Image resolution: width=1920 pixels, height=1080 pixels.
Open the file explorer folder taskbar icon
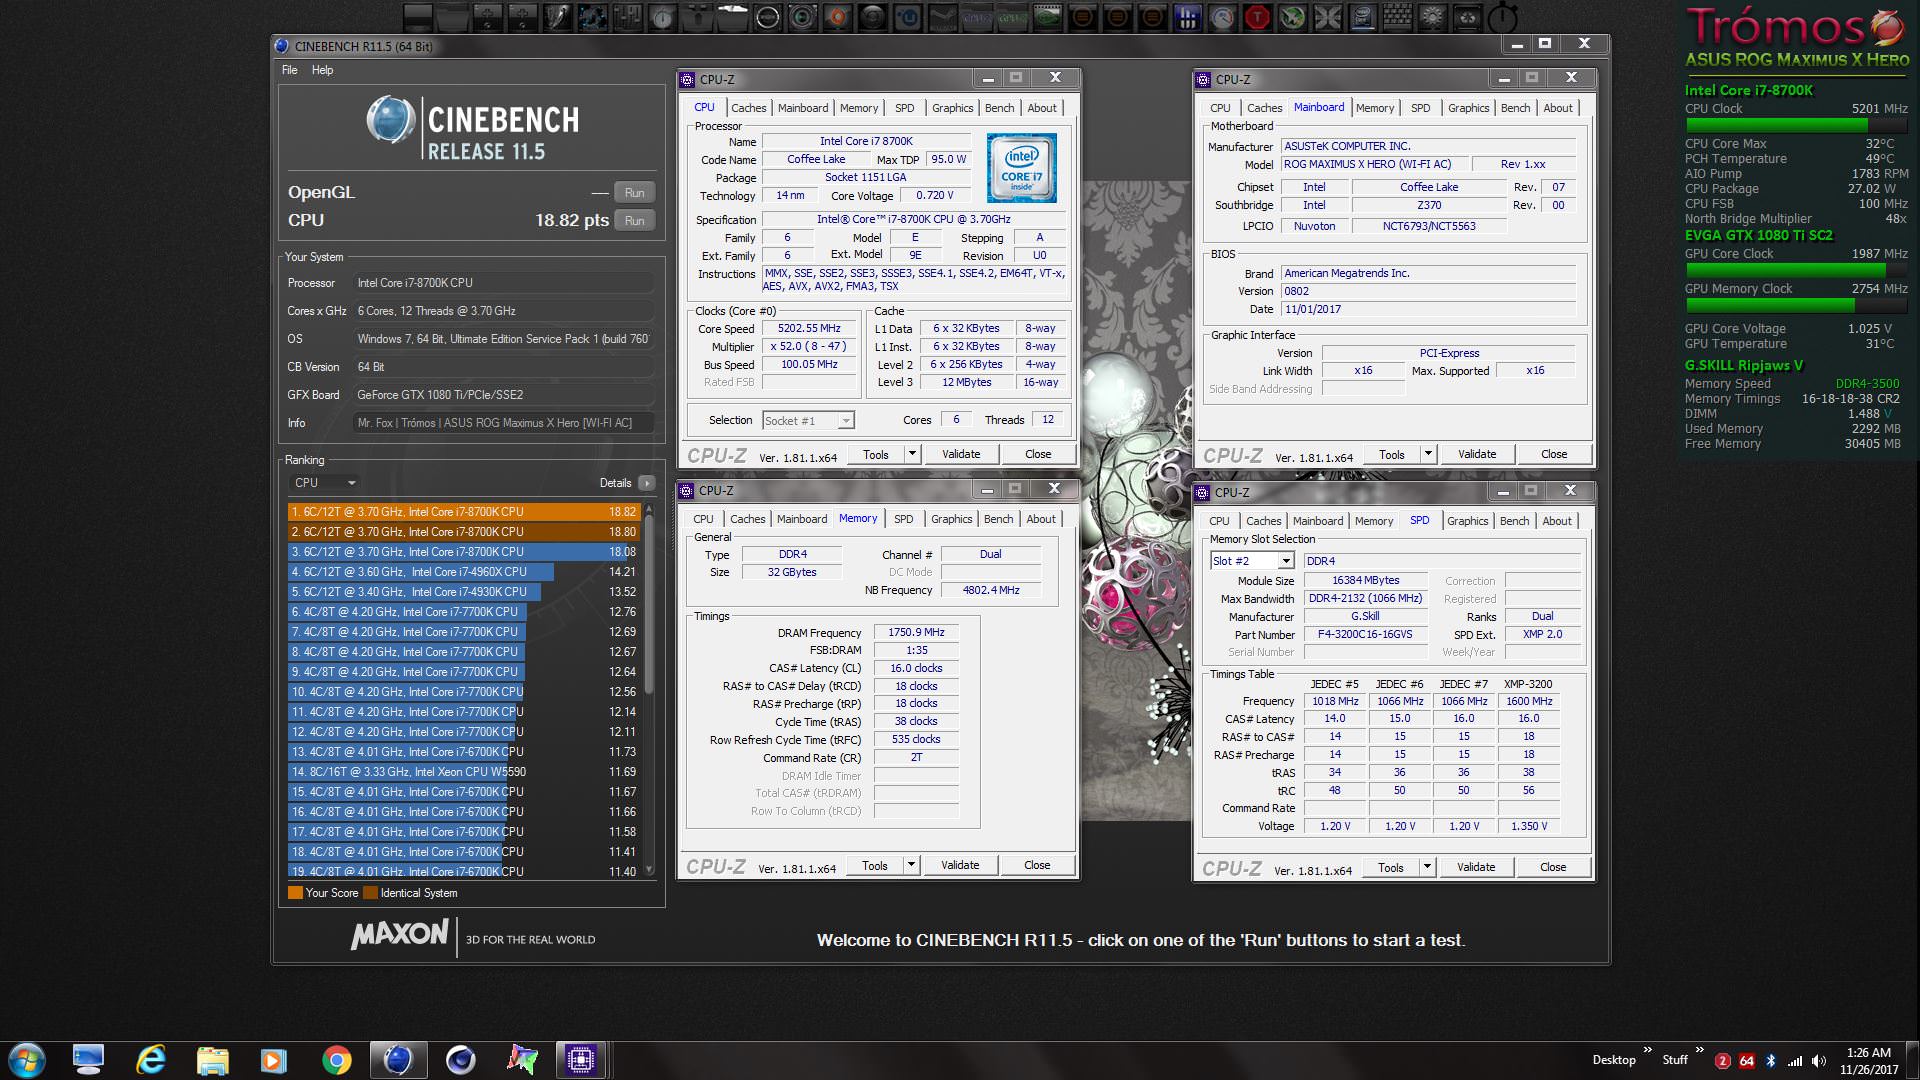click(x=212, y=1060)
